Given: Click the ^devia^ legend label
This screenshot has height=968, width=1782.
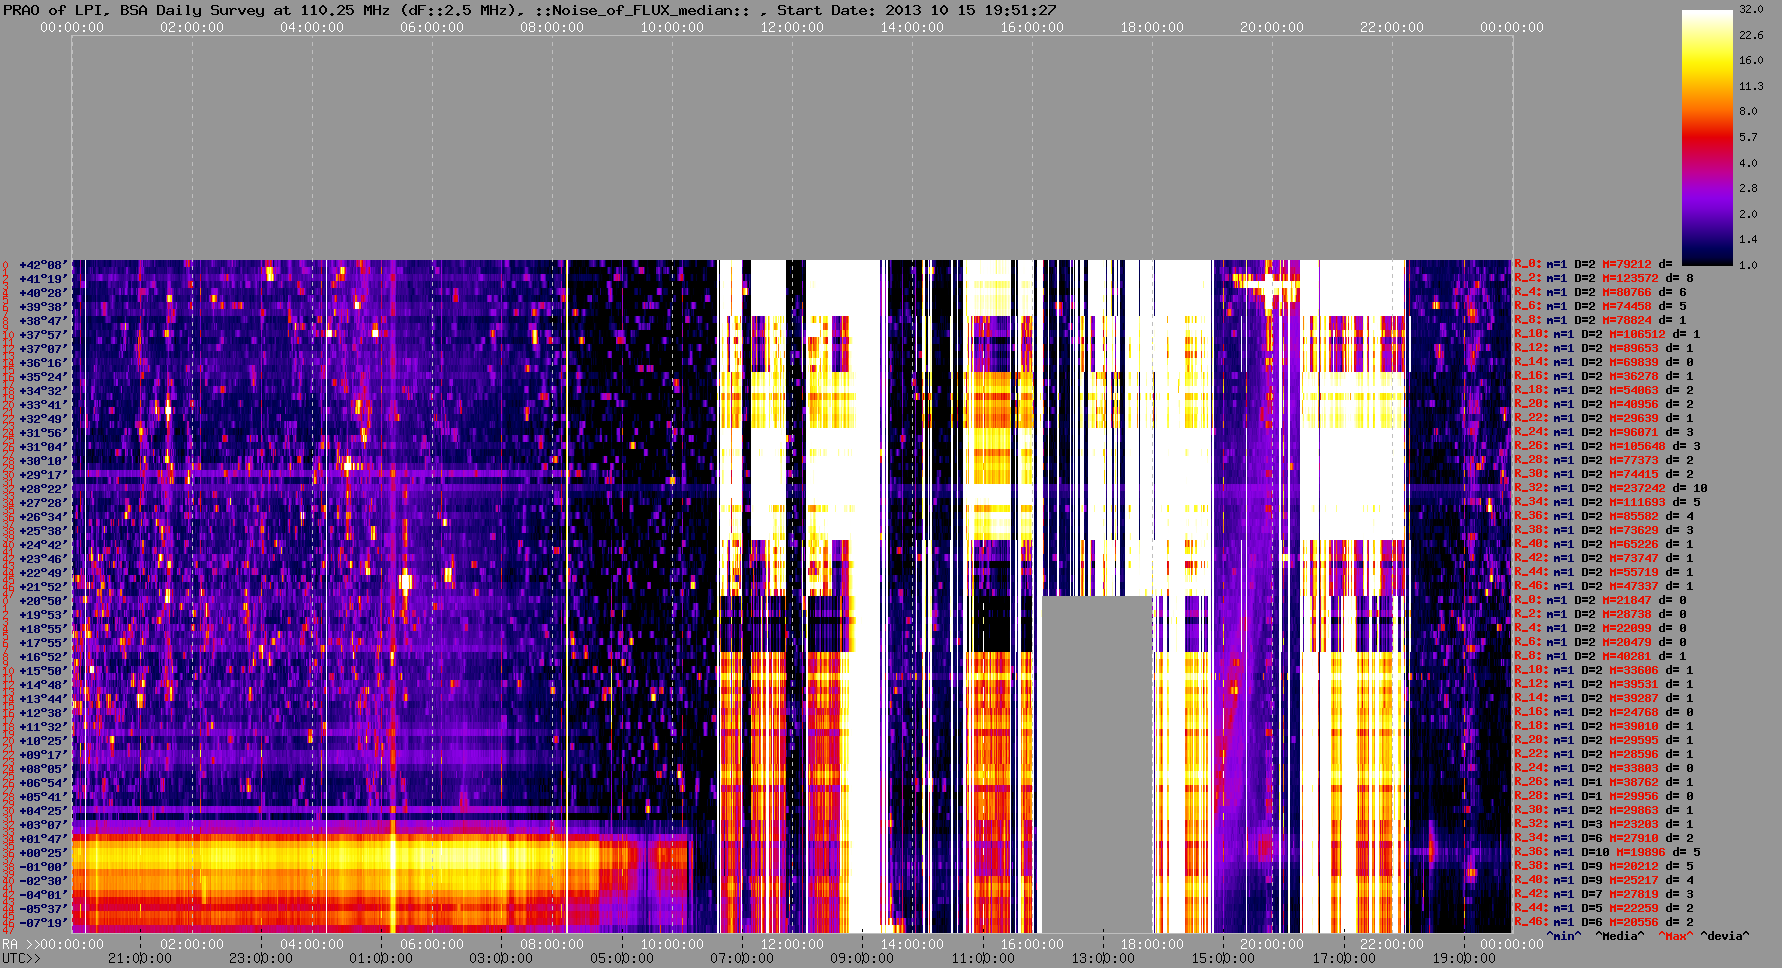Looking at the screenshot, I should [x=1725, y=937].
